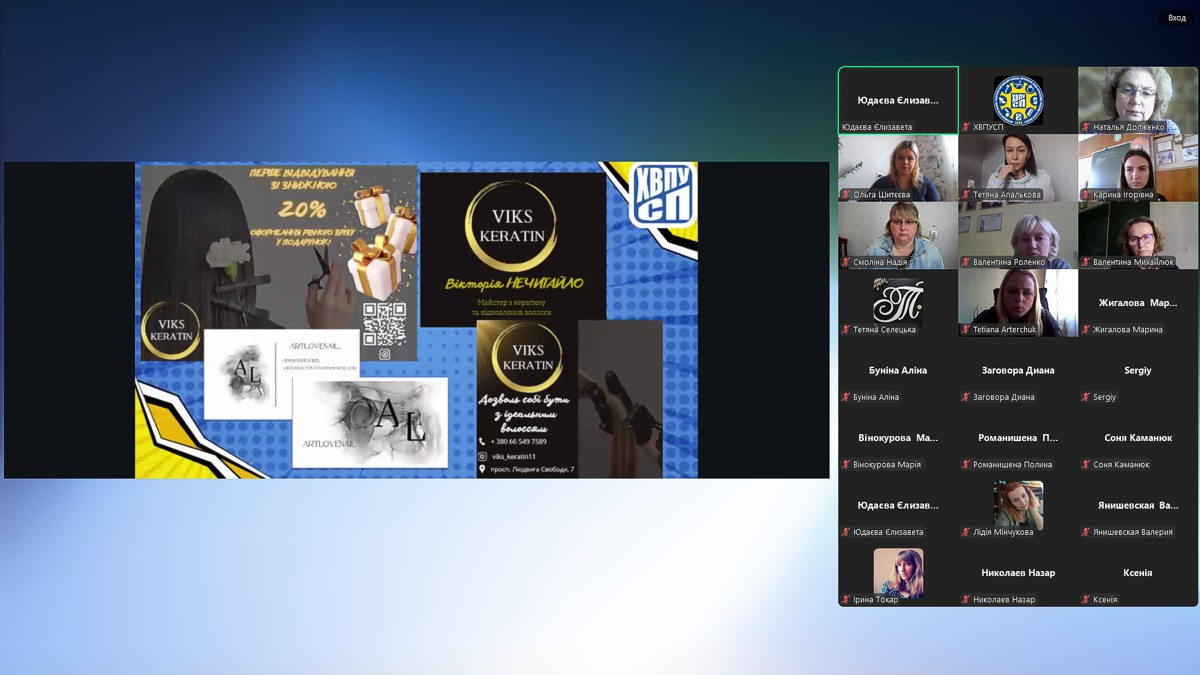Click Тетяна Апалькова's video tile
The image size is (1200, 675).
pos(1018,168)
